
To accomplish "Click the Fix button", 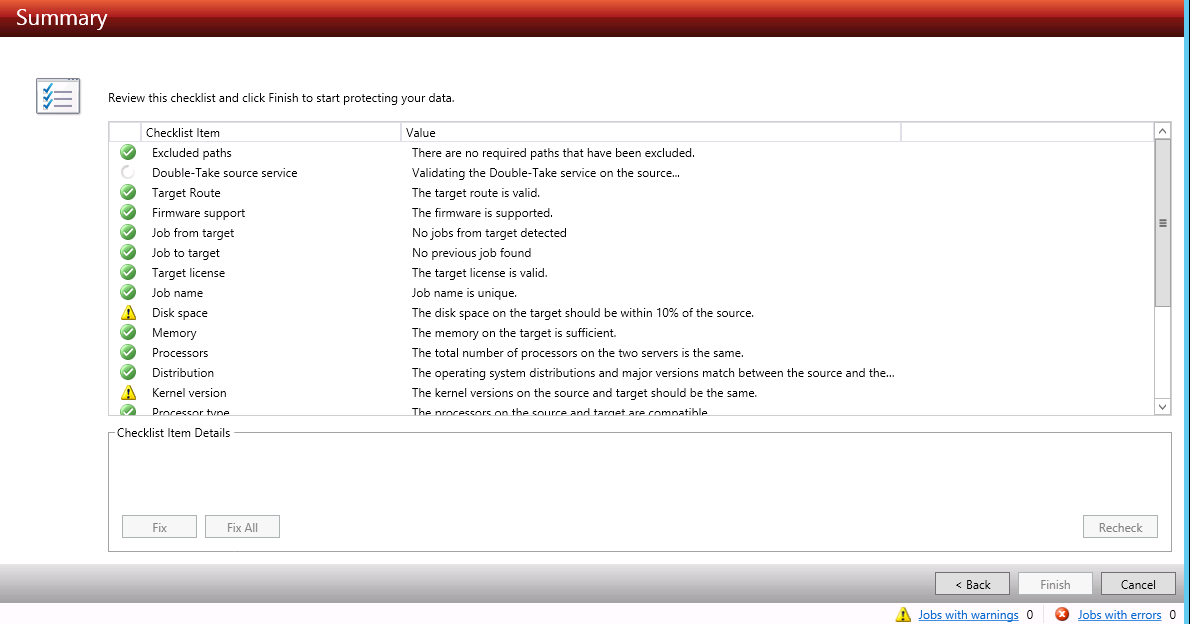I will [159, 527].
